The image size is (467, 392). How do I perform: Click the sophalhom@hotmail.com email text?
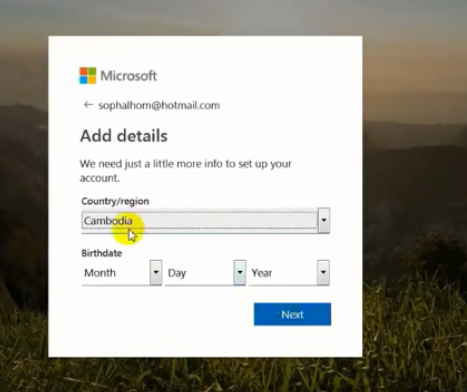click(159, 105)
